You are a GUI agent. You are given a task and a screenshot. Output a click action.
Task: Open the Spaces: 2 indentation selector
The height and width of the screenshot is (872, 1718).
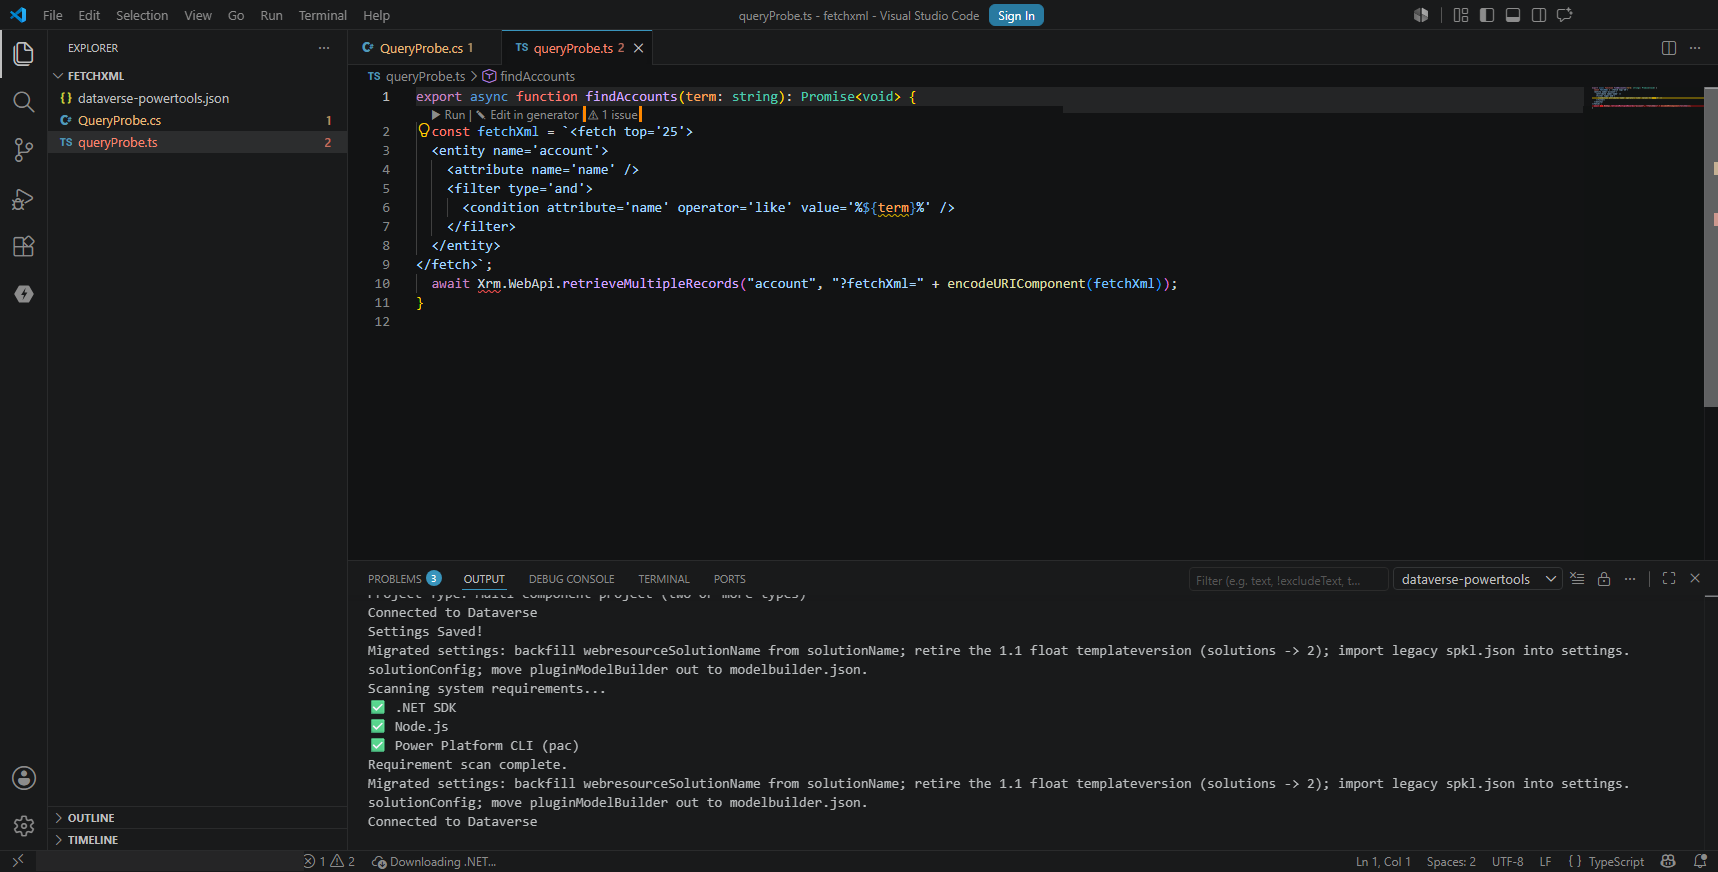click(1451, 861)
